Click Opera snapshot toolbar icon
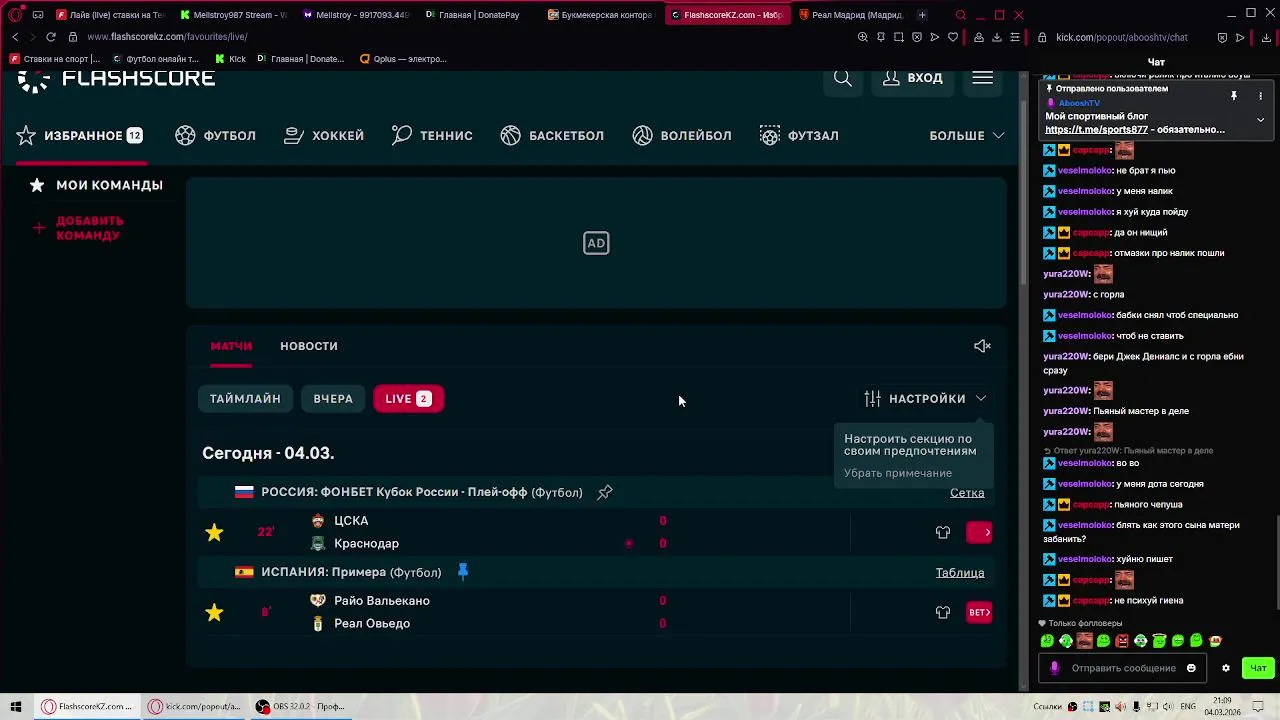Viewport: 1280px width, 720px height. tap(898, 37)
